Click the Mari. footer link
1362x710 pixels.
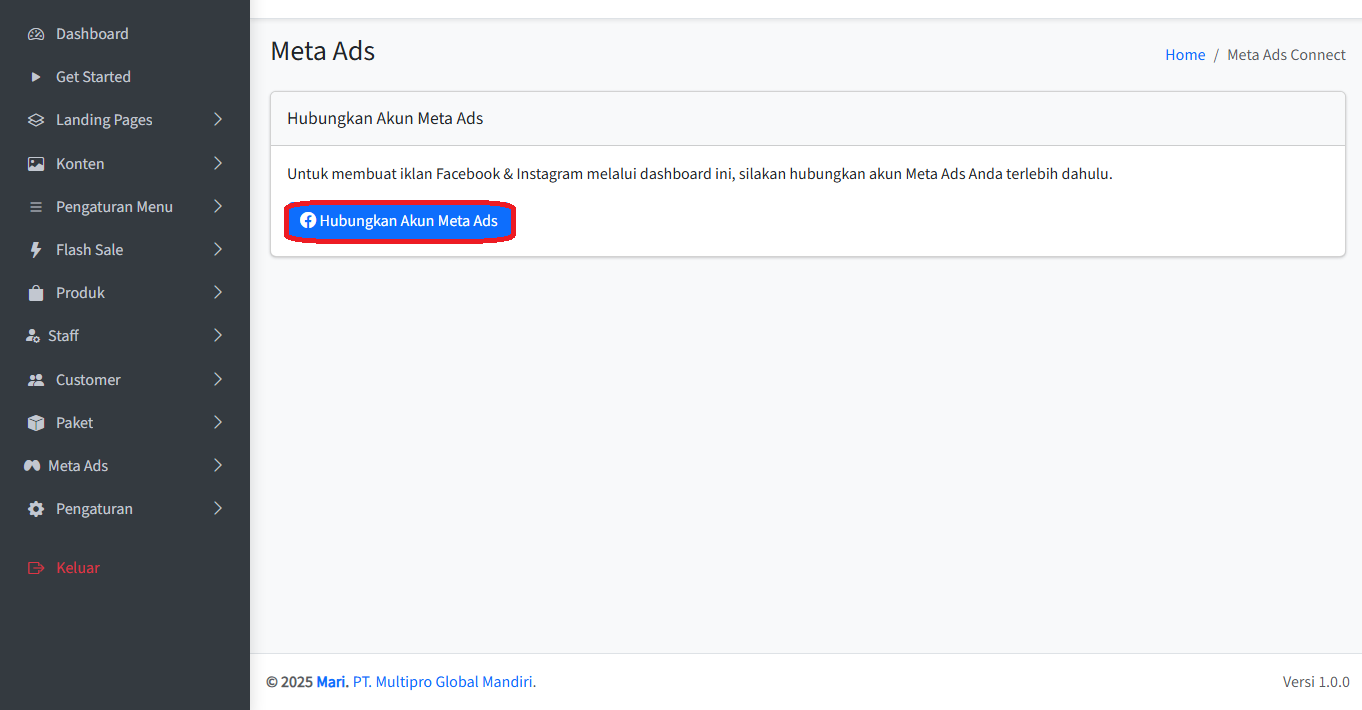click(332, 682)
